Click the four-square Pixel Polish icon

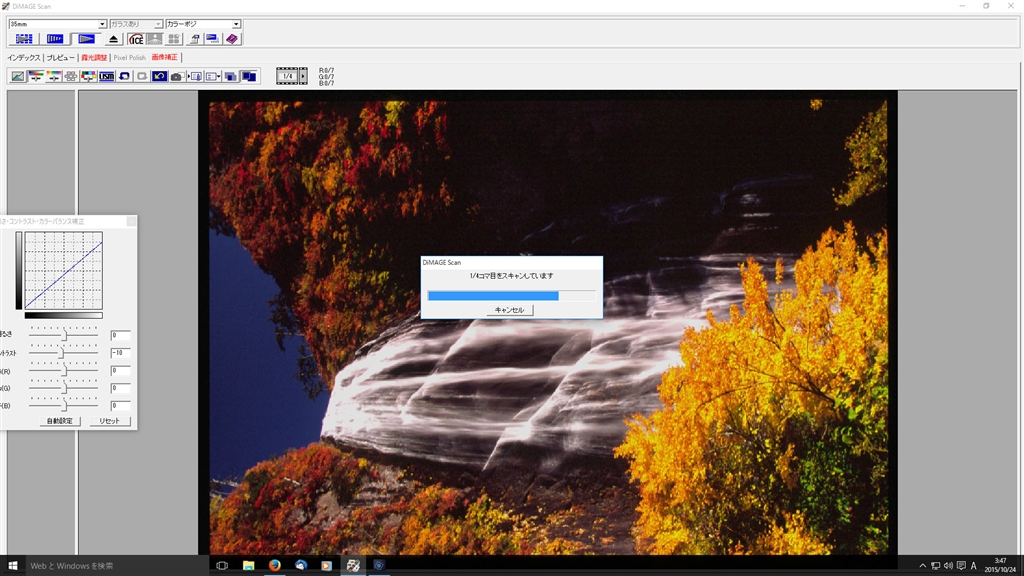174,39
